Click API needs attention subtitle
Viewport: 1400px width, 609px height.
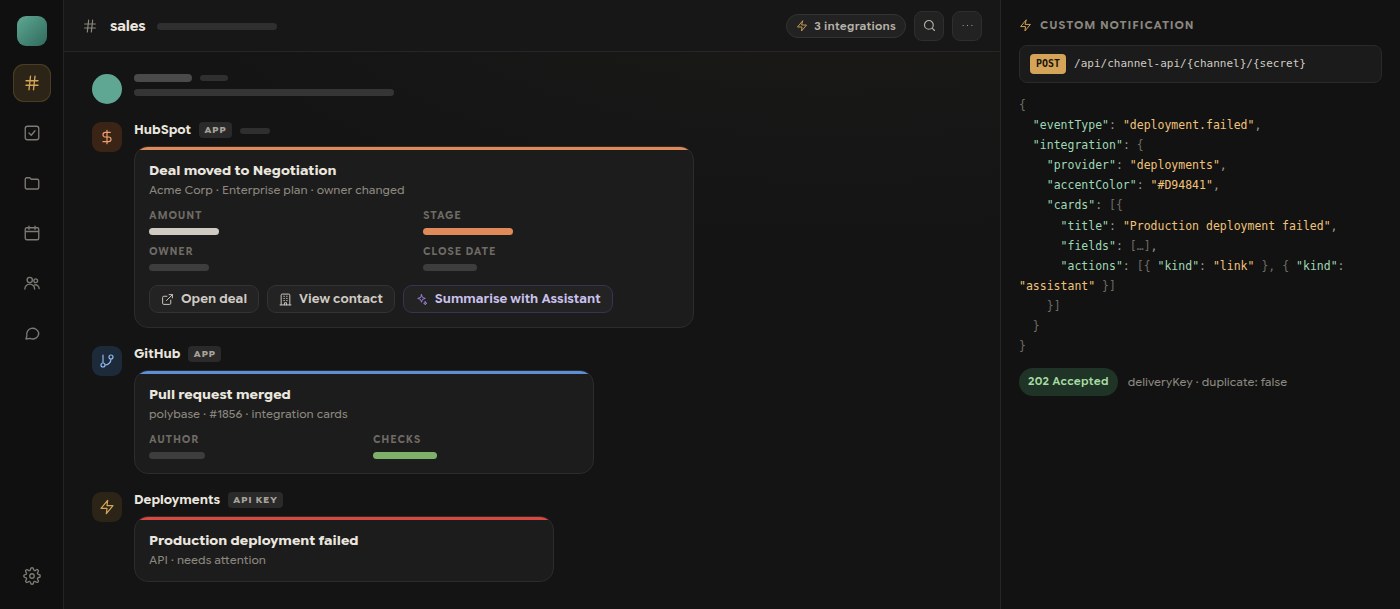(x=208, y=560)
